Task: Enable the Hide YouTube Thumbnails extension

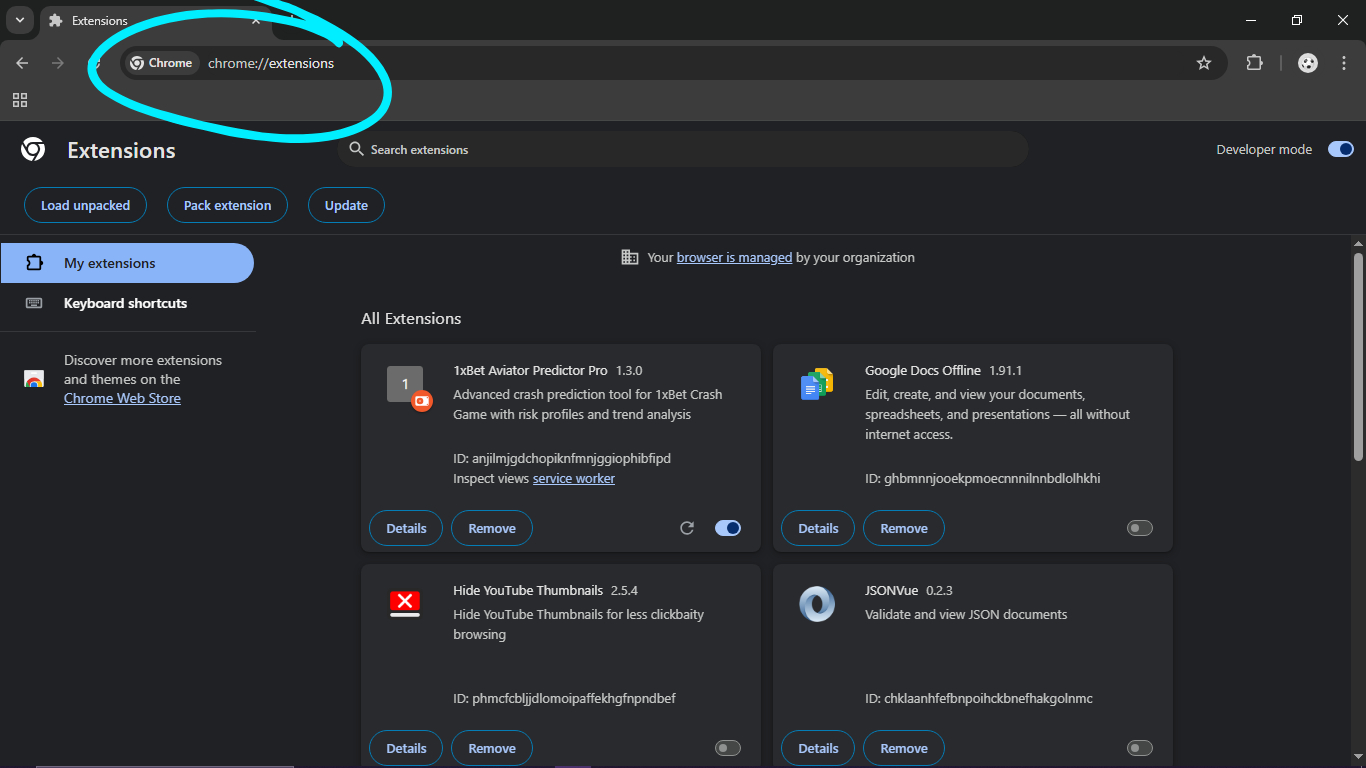Action: click(728, 748)
